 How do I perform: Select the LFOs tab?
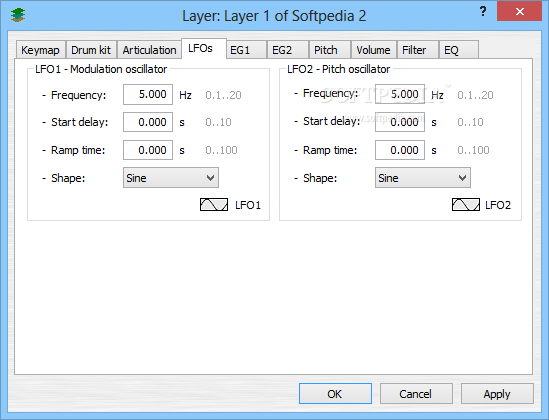[204, 48]
